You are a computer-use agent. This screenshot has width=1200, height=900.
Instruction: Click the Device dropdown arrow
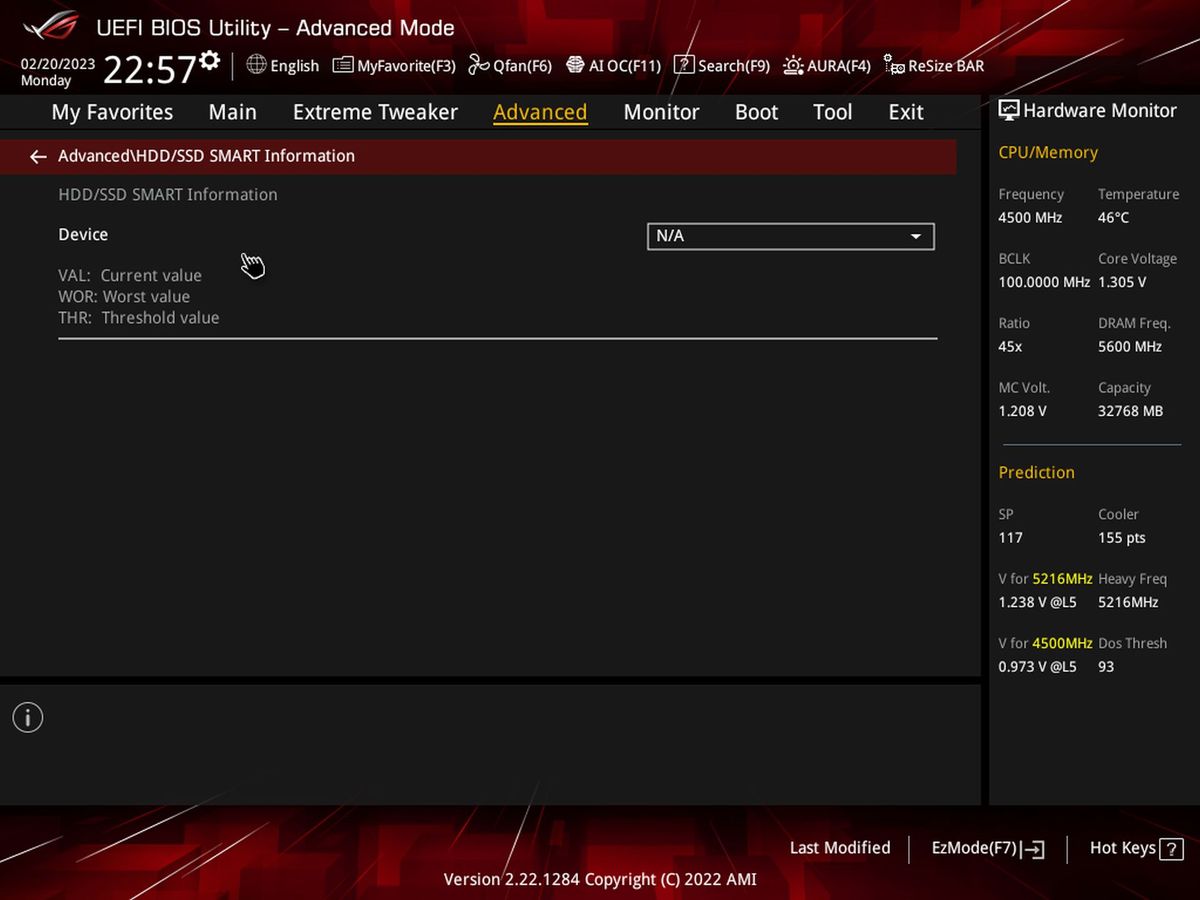[915, 237]
